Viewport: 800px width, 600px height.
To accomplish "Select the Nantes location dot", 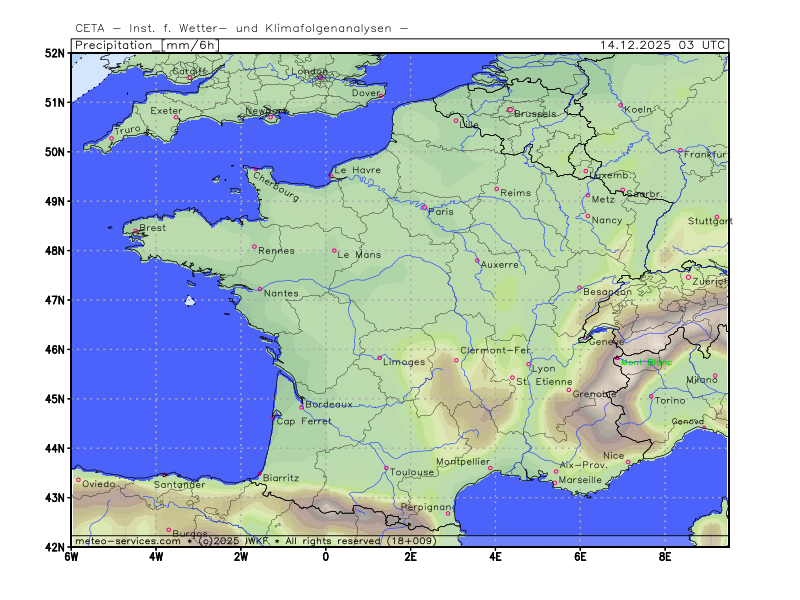I will [x=259, y=290].
